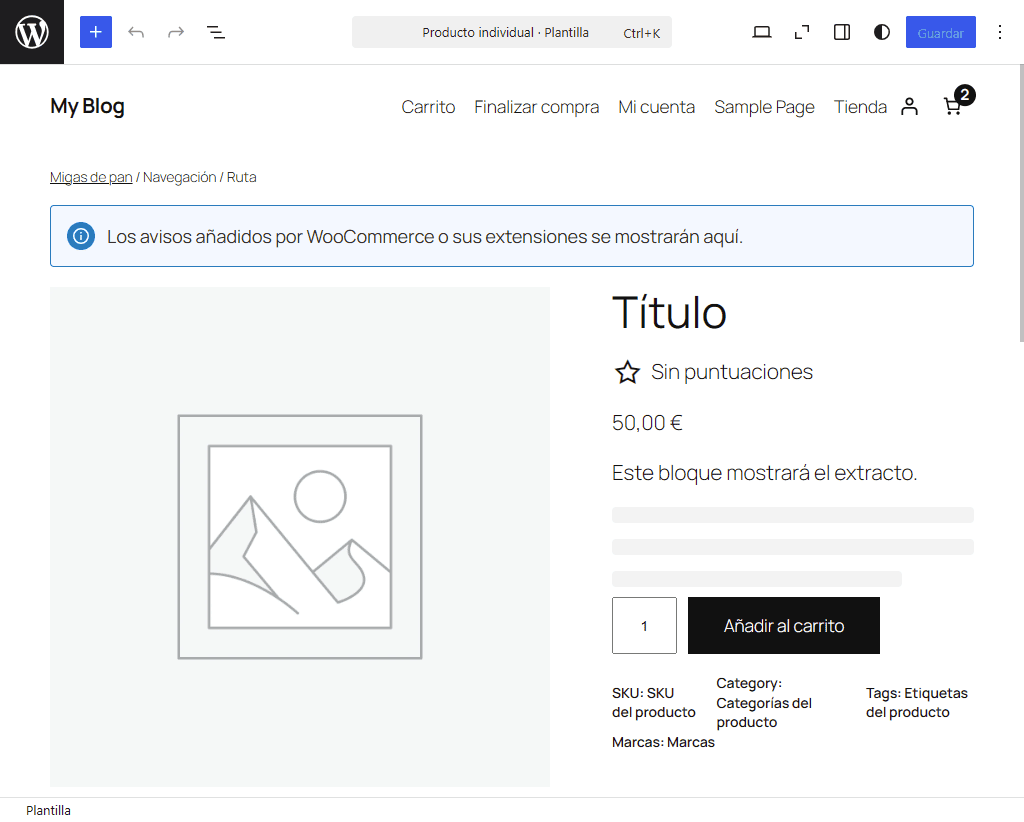Click the editor vertical scrollbar

coord(1021,202)
